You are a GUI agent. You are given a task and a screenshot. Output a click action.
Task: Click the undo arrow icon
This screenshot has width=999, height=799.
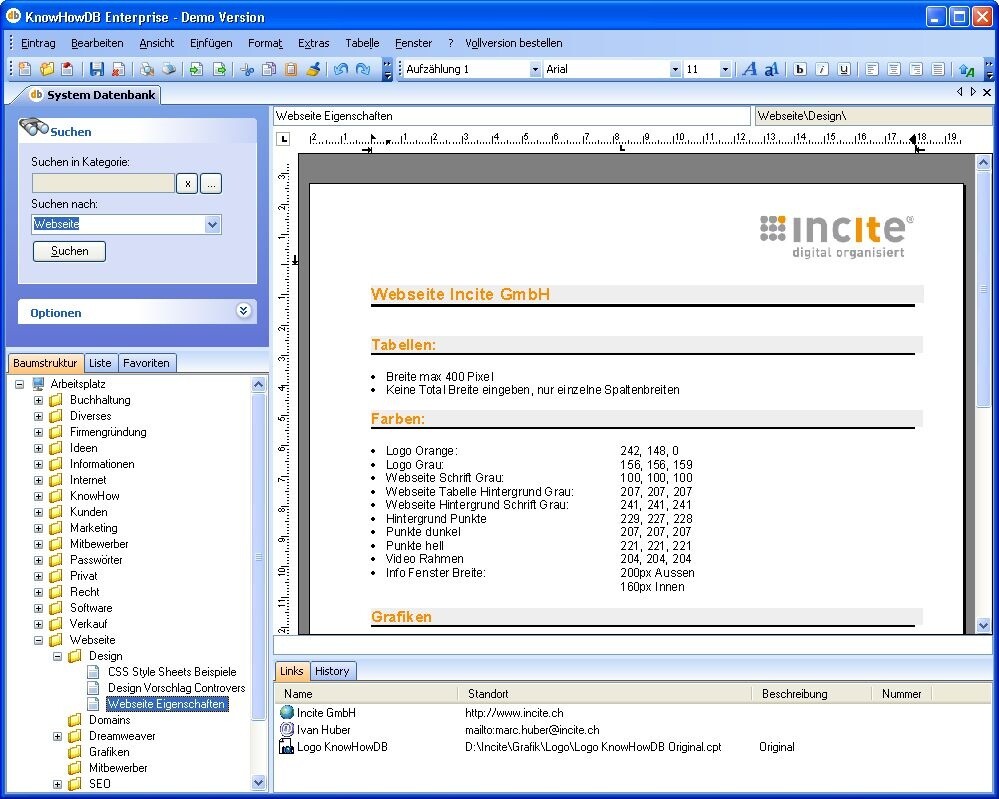(x=341, y=69)
